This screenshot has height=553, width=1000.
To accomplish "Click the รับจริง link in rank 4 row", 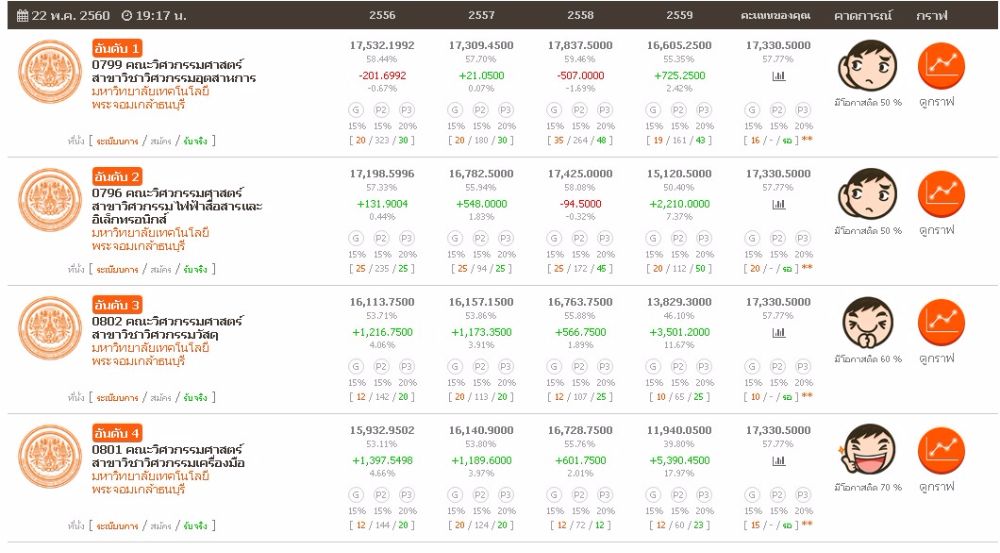I will tap(194, 526).
